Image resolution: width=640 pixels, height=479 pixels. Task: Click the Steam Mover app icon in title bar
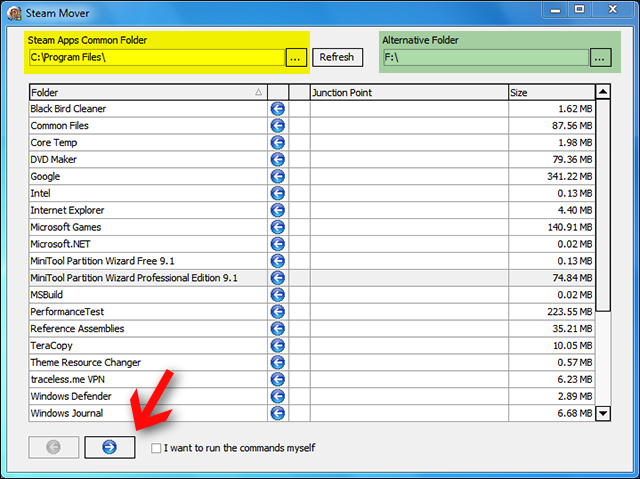15,13
